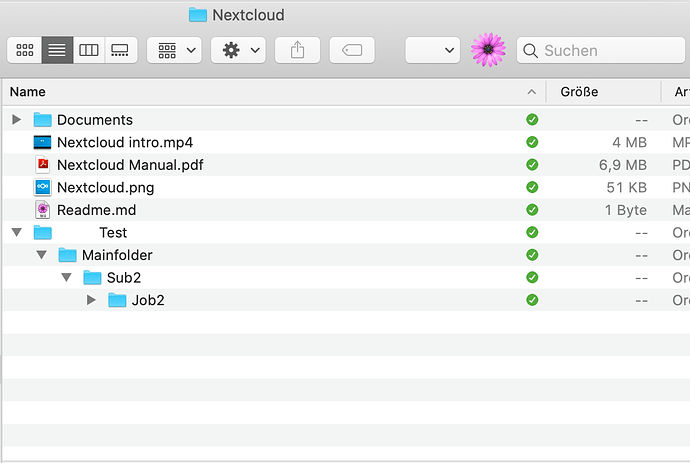Select Nextcloud.png file name
The height and width of the screenshot is (463, 690).
pyautogui.click(x=106, y=188)
